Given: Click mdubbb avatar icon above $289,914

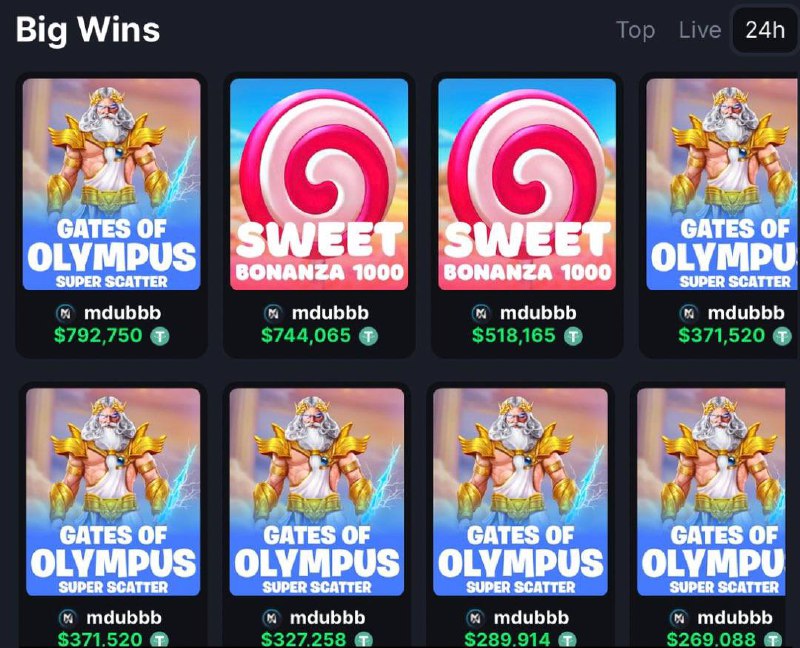Looking at the screenshot, I should (476, 618).
